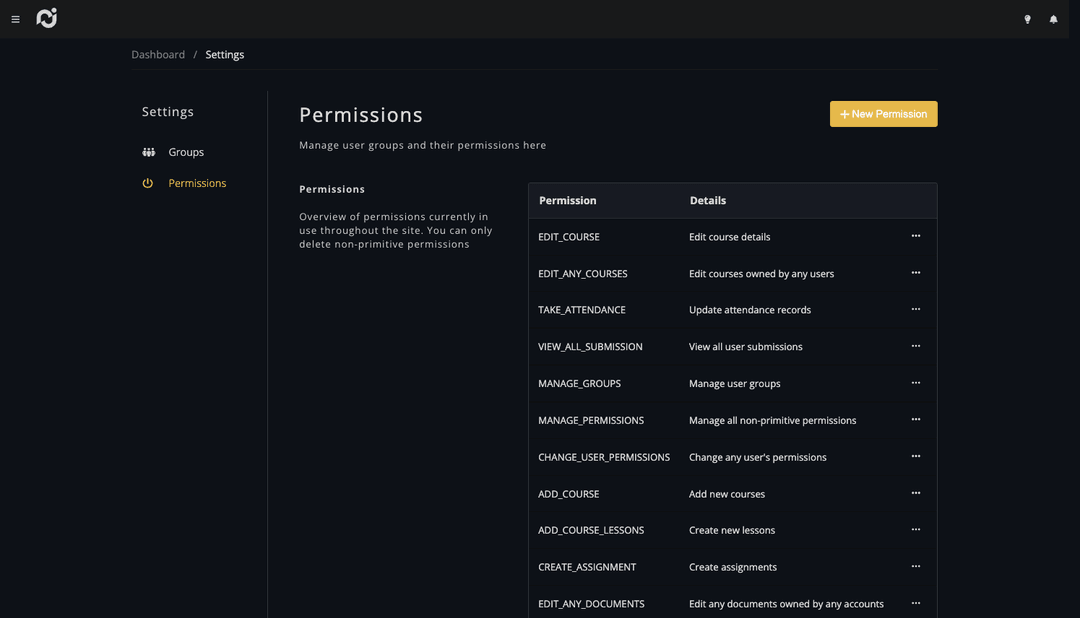Screen dimensions: 1080x618
Task: Go to Dashboard via the breadcrumb
Action: [x=158, y=54]
